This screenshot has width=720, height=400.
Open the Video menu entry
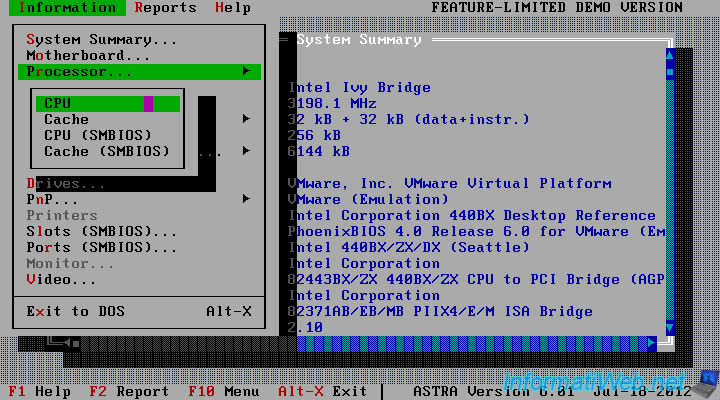[x=61, y=280]
